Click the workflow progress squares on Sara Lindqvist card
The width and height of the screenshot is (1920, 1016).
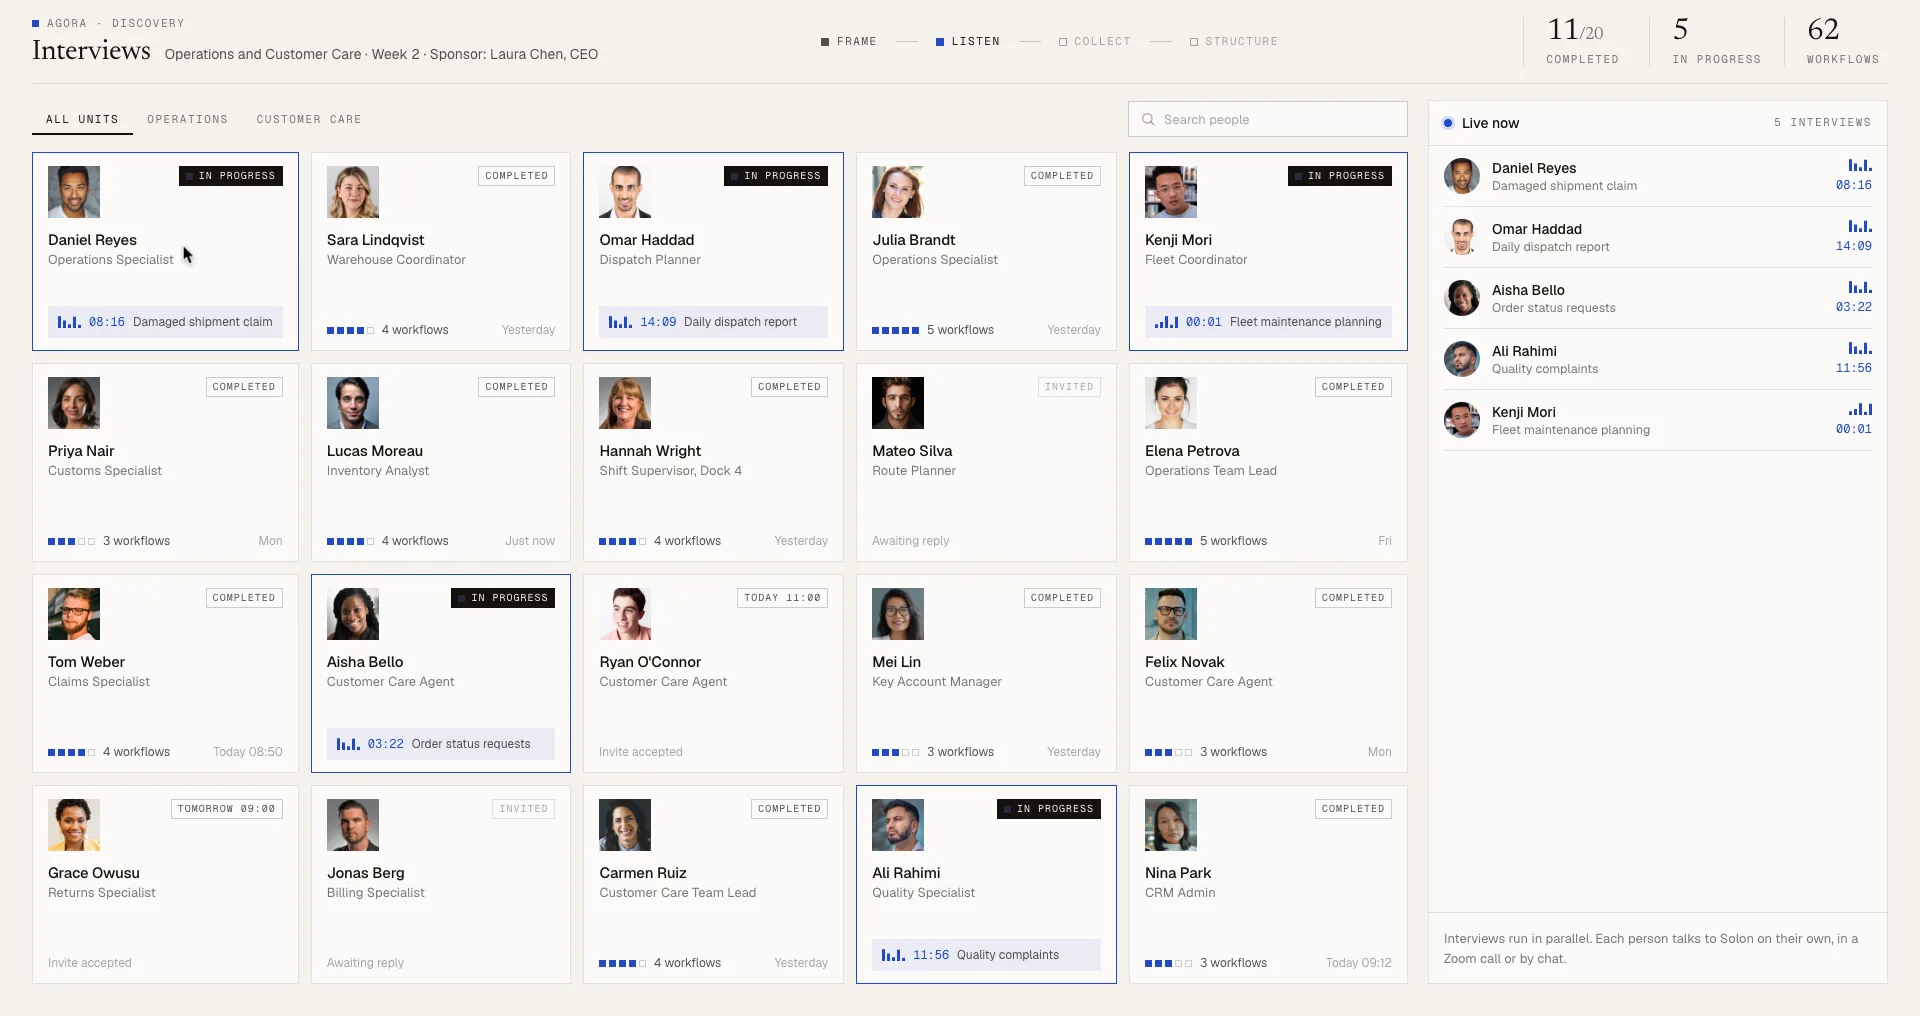pyautogui.click(x=350, y=330)
